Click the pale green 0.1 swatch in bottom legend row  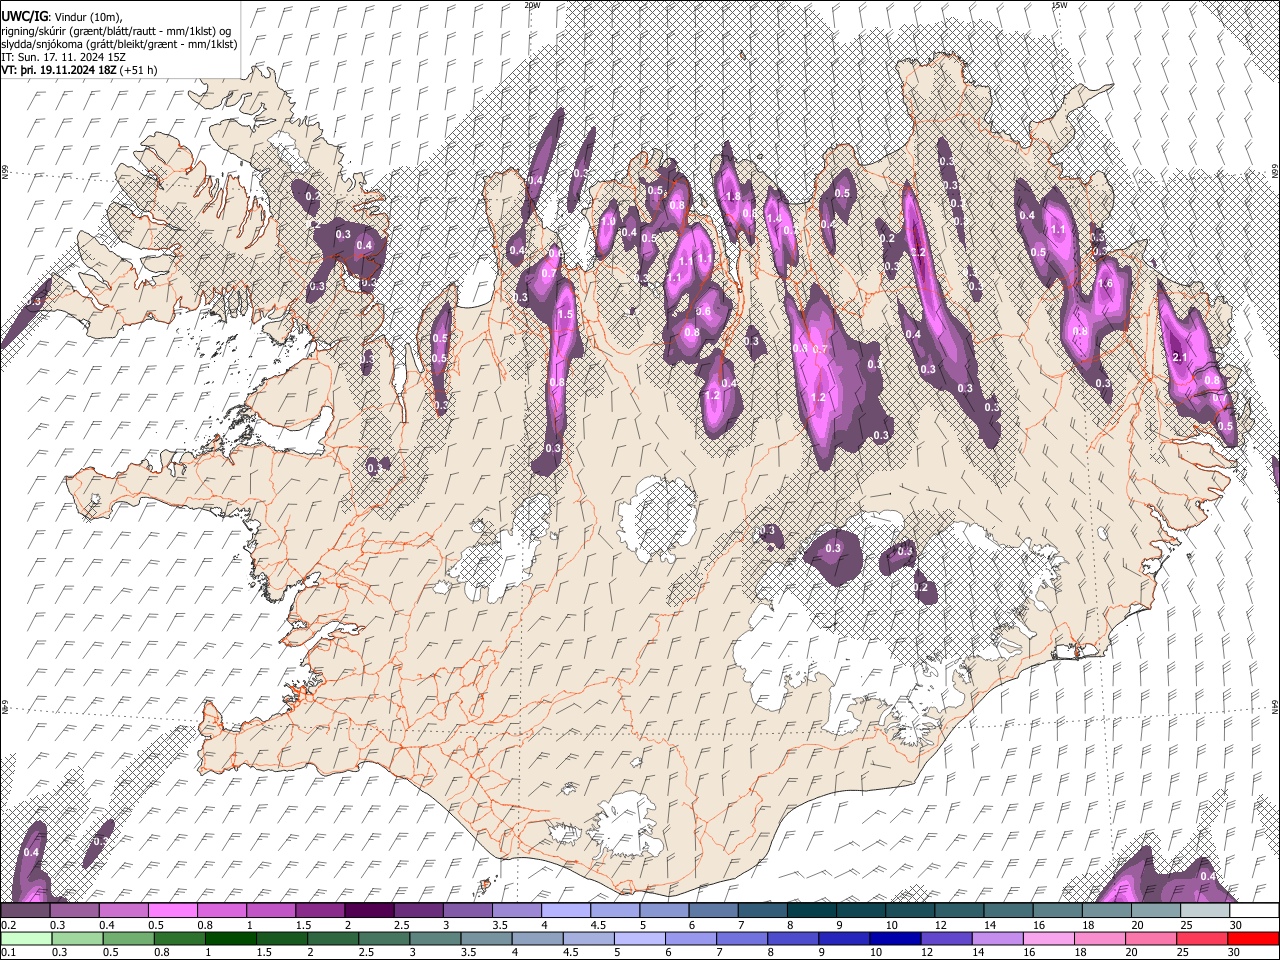click(x=24, y=938)
